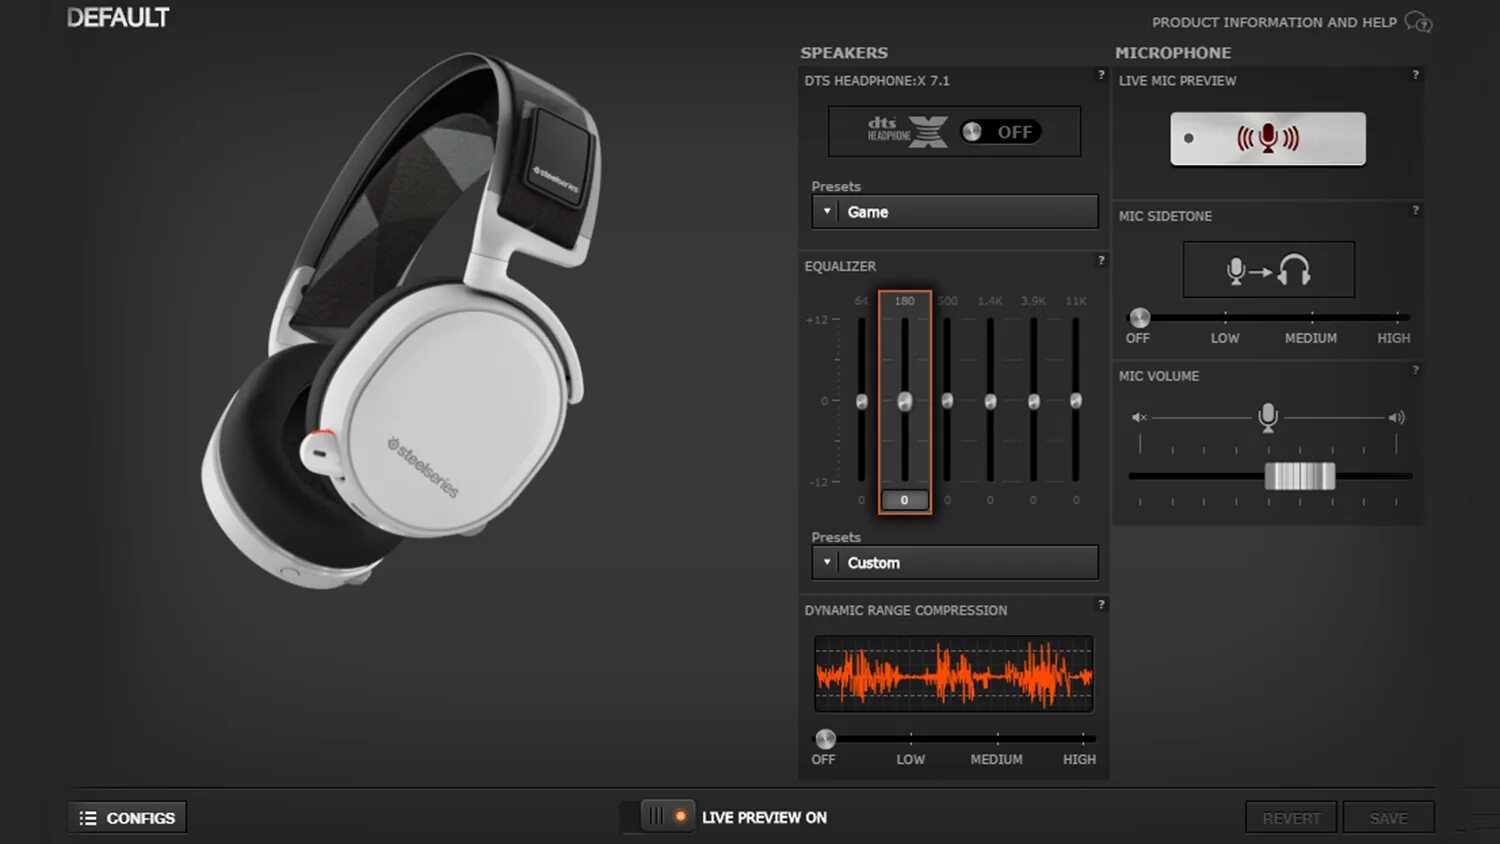This screenshot has width=1500, height=844.
Task: Select the 11K equalizer slider knob
Action: [1076, 401]
